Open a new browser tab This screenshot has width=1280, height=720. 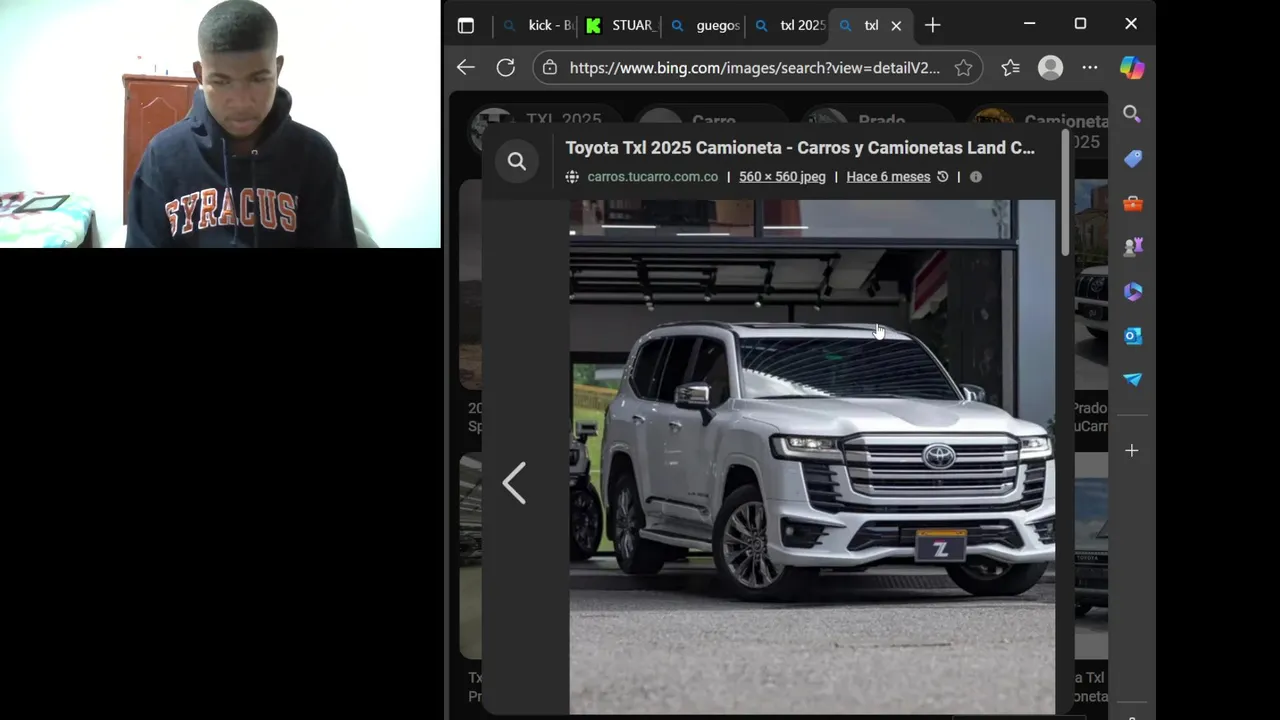(932, 25)
